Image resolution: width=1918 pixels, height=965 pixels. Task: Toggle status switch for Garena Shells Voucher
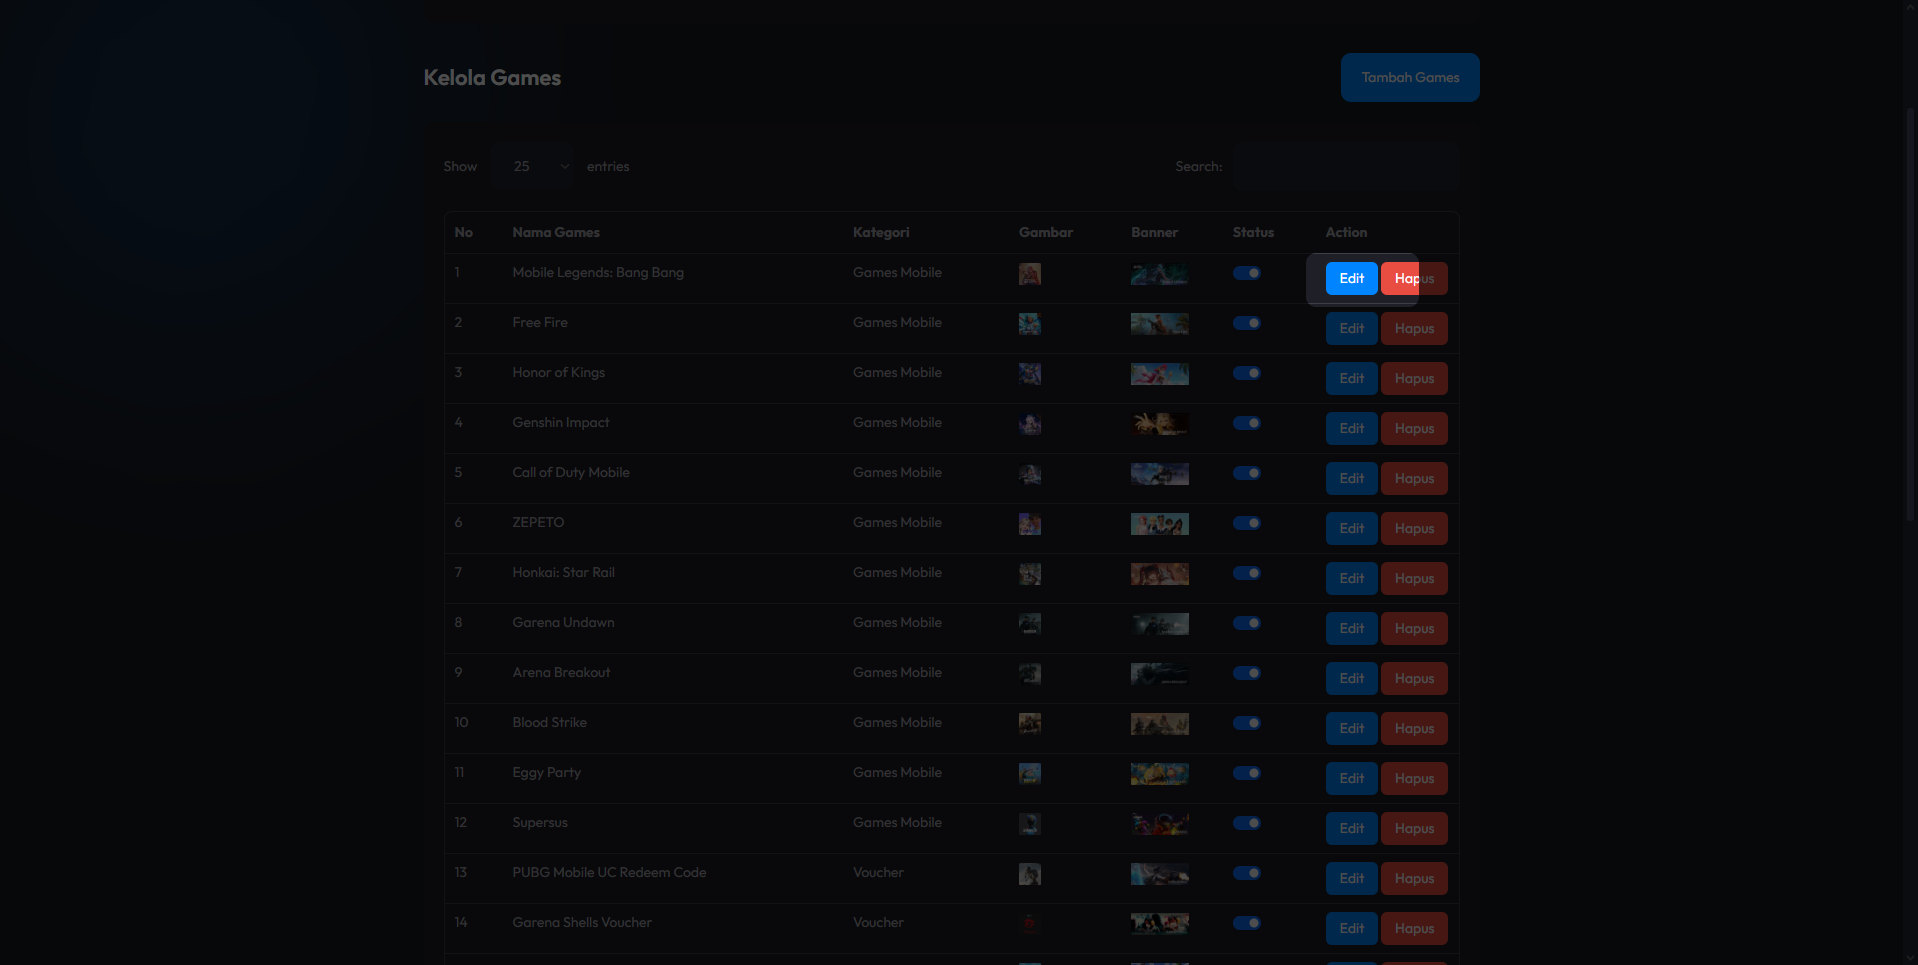[1247, 923]
